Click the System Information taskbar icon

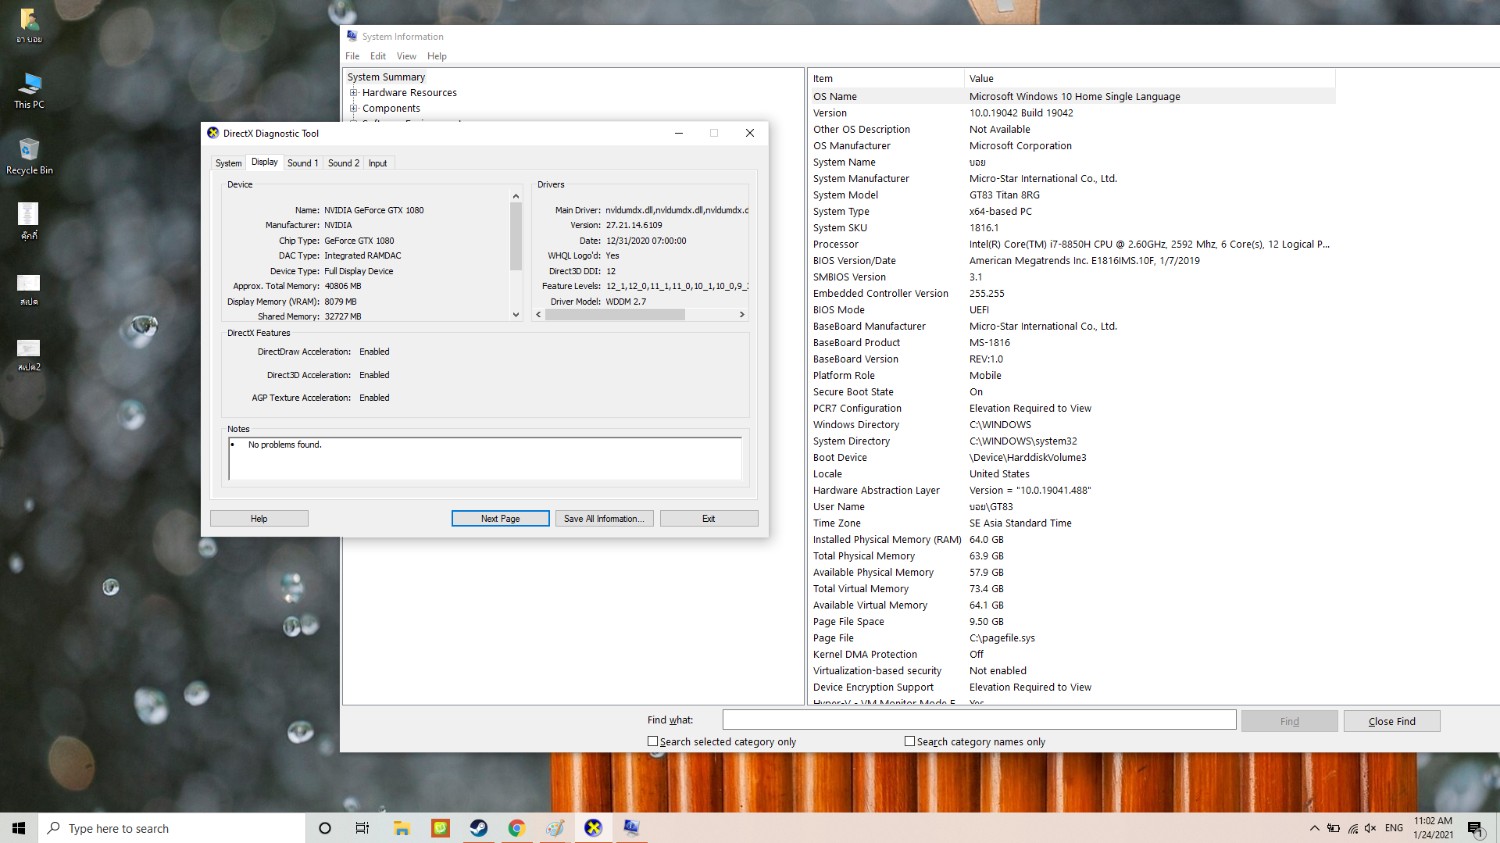pyautogui.click(x=631, y=828)
